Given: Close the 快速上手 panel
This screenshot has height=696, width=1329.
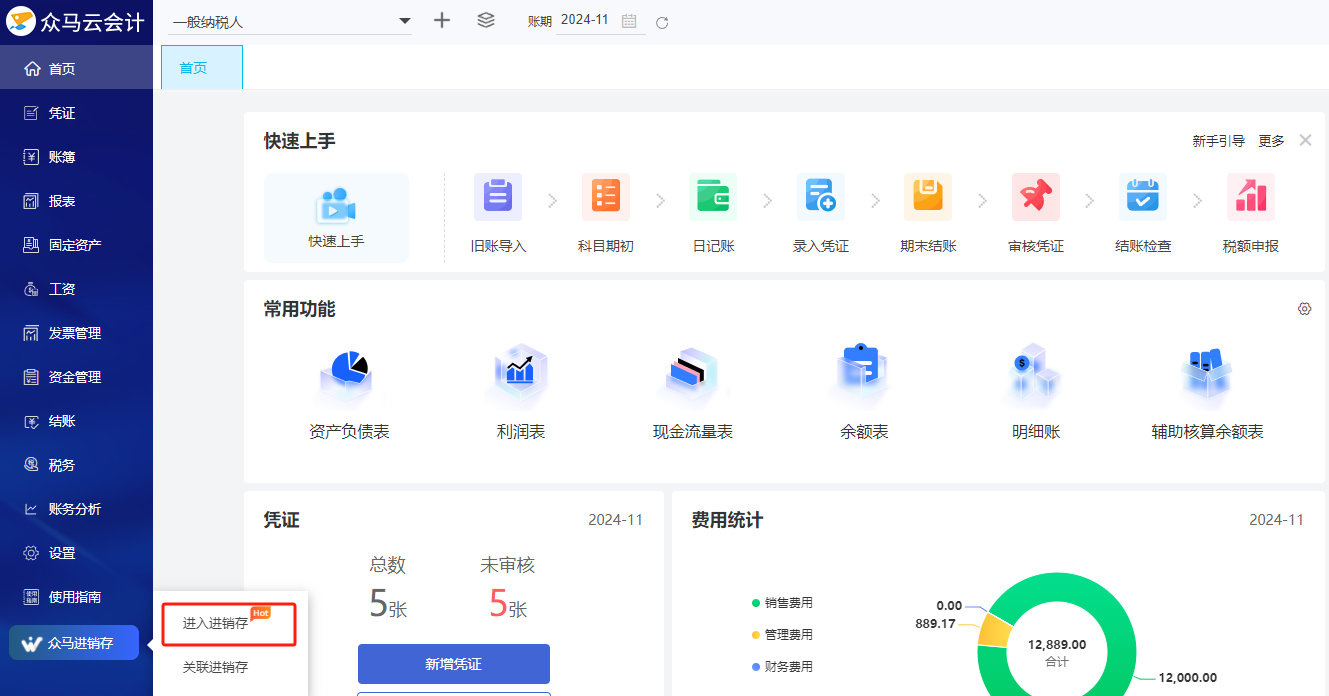Looking at the screenshot, I should [1305, 140].
